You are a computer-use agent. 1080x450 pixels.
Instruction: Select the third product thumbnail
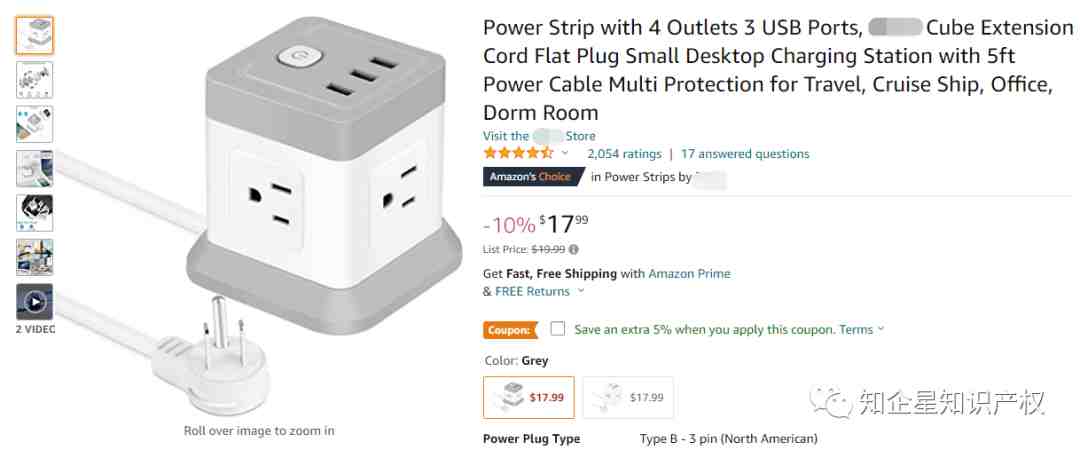pyautogui.click(x=34, y=124)
